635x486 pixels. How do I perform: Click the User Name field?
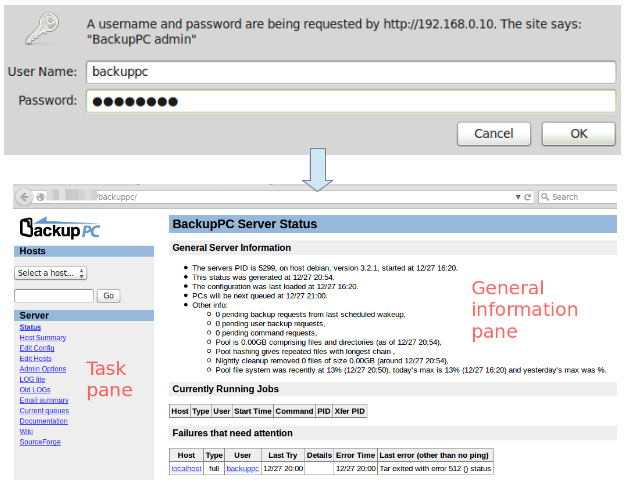(351, 72)
